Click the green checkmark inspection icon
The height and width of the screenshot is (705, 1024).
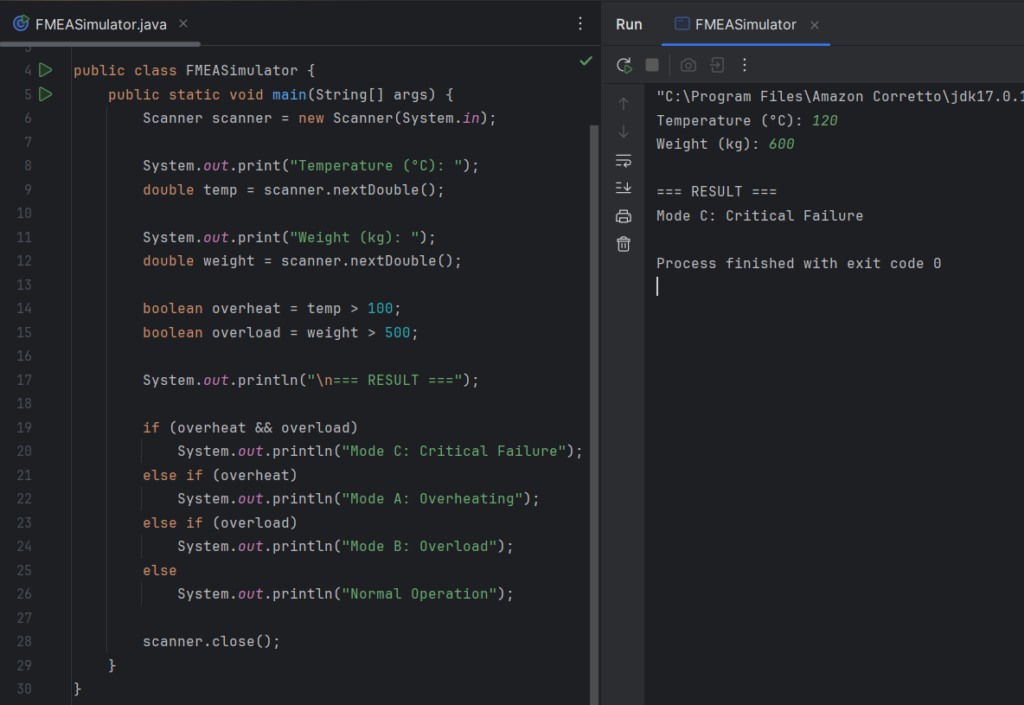[x=585, y=62]
